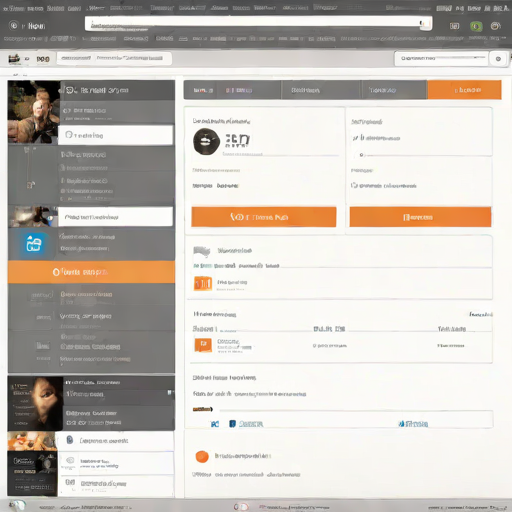Screen dimensions: 512x512
Task: Click the green circular icon in browser toolbar
Action: (476, 26)
